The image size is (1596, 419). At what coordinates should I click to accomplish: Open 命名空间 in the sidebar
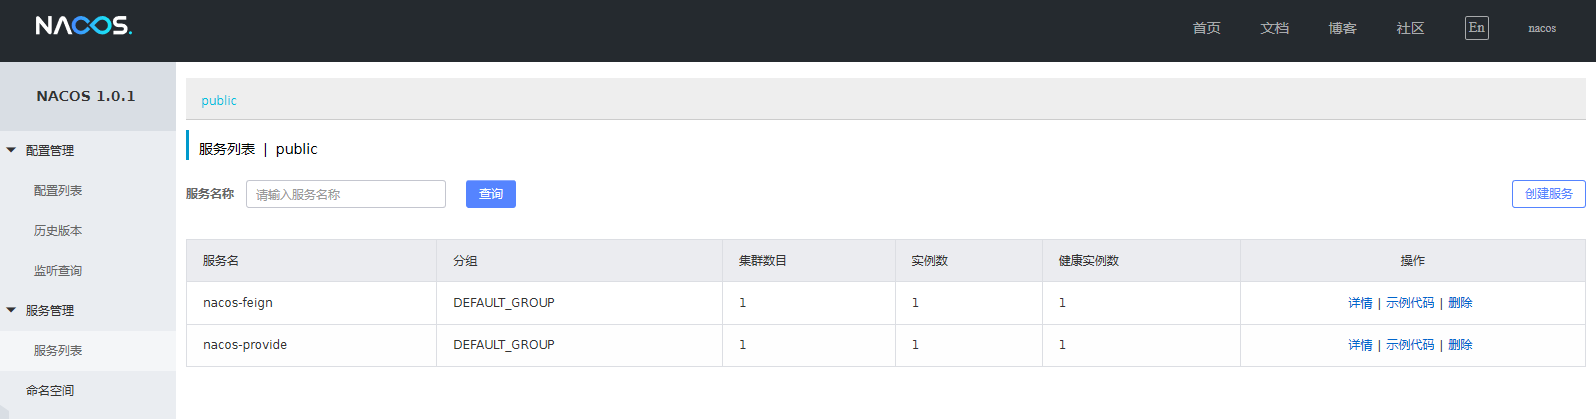50,391
